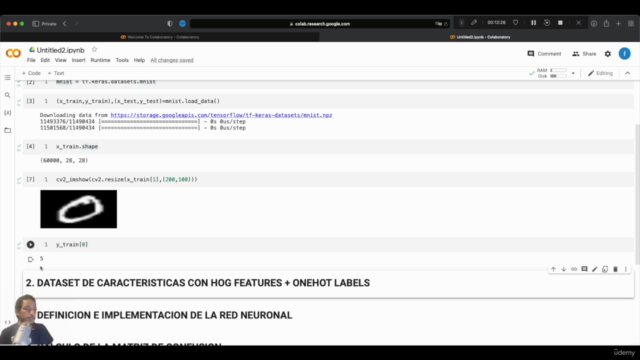Cancel the screen recording with X
Image resolution: width=640 pixels, height=360 pixels.
[x=578, y=23]
